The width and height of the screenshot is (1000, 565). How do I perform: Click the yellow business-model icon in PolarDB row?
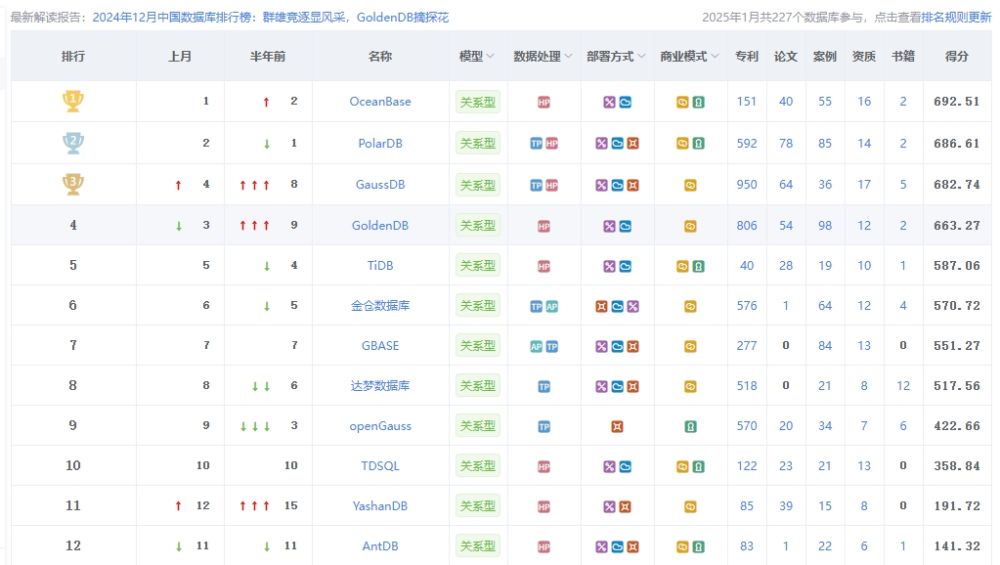[682, 143]
